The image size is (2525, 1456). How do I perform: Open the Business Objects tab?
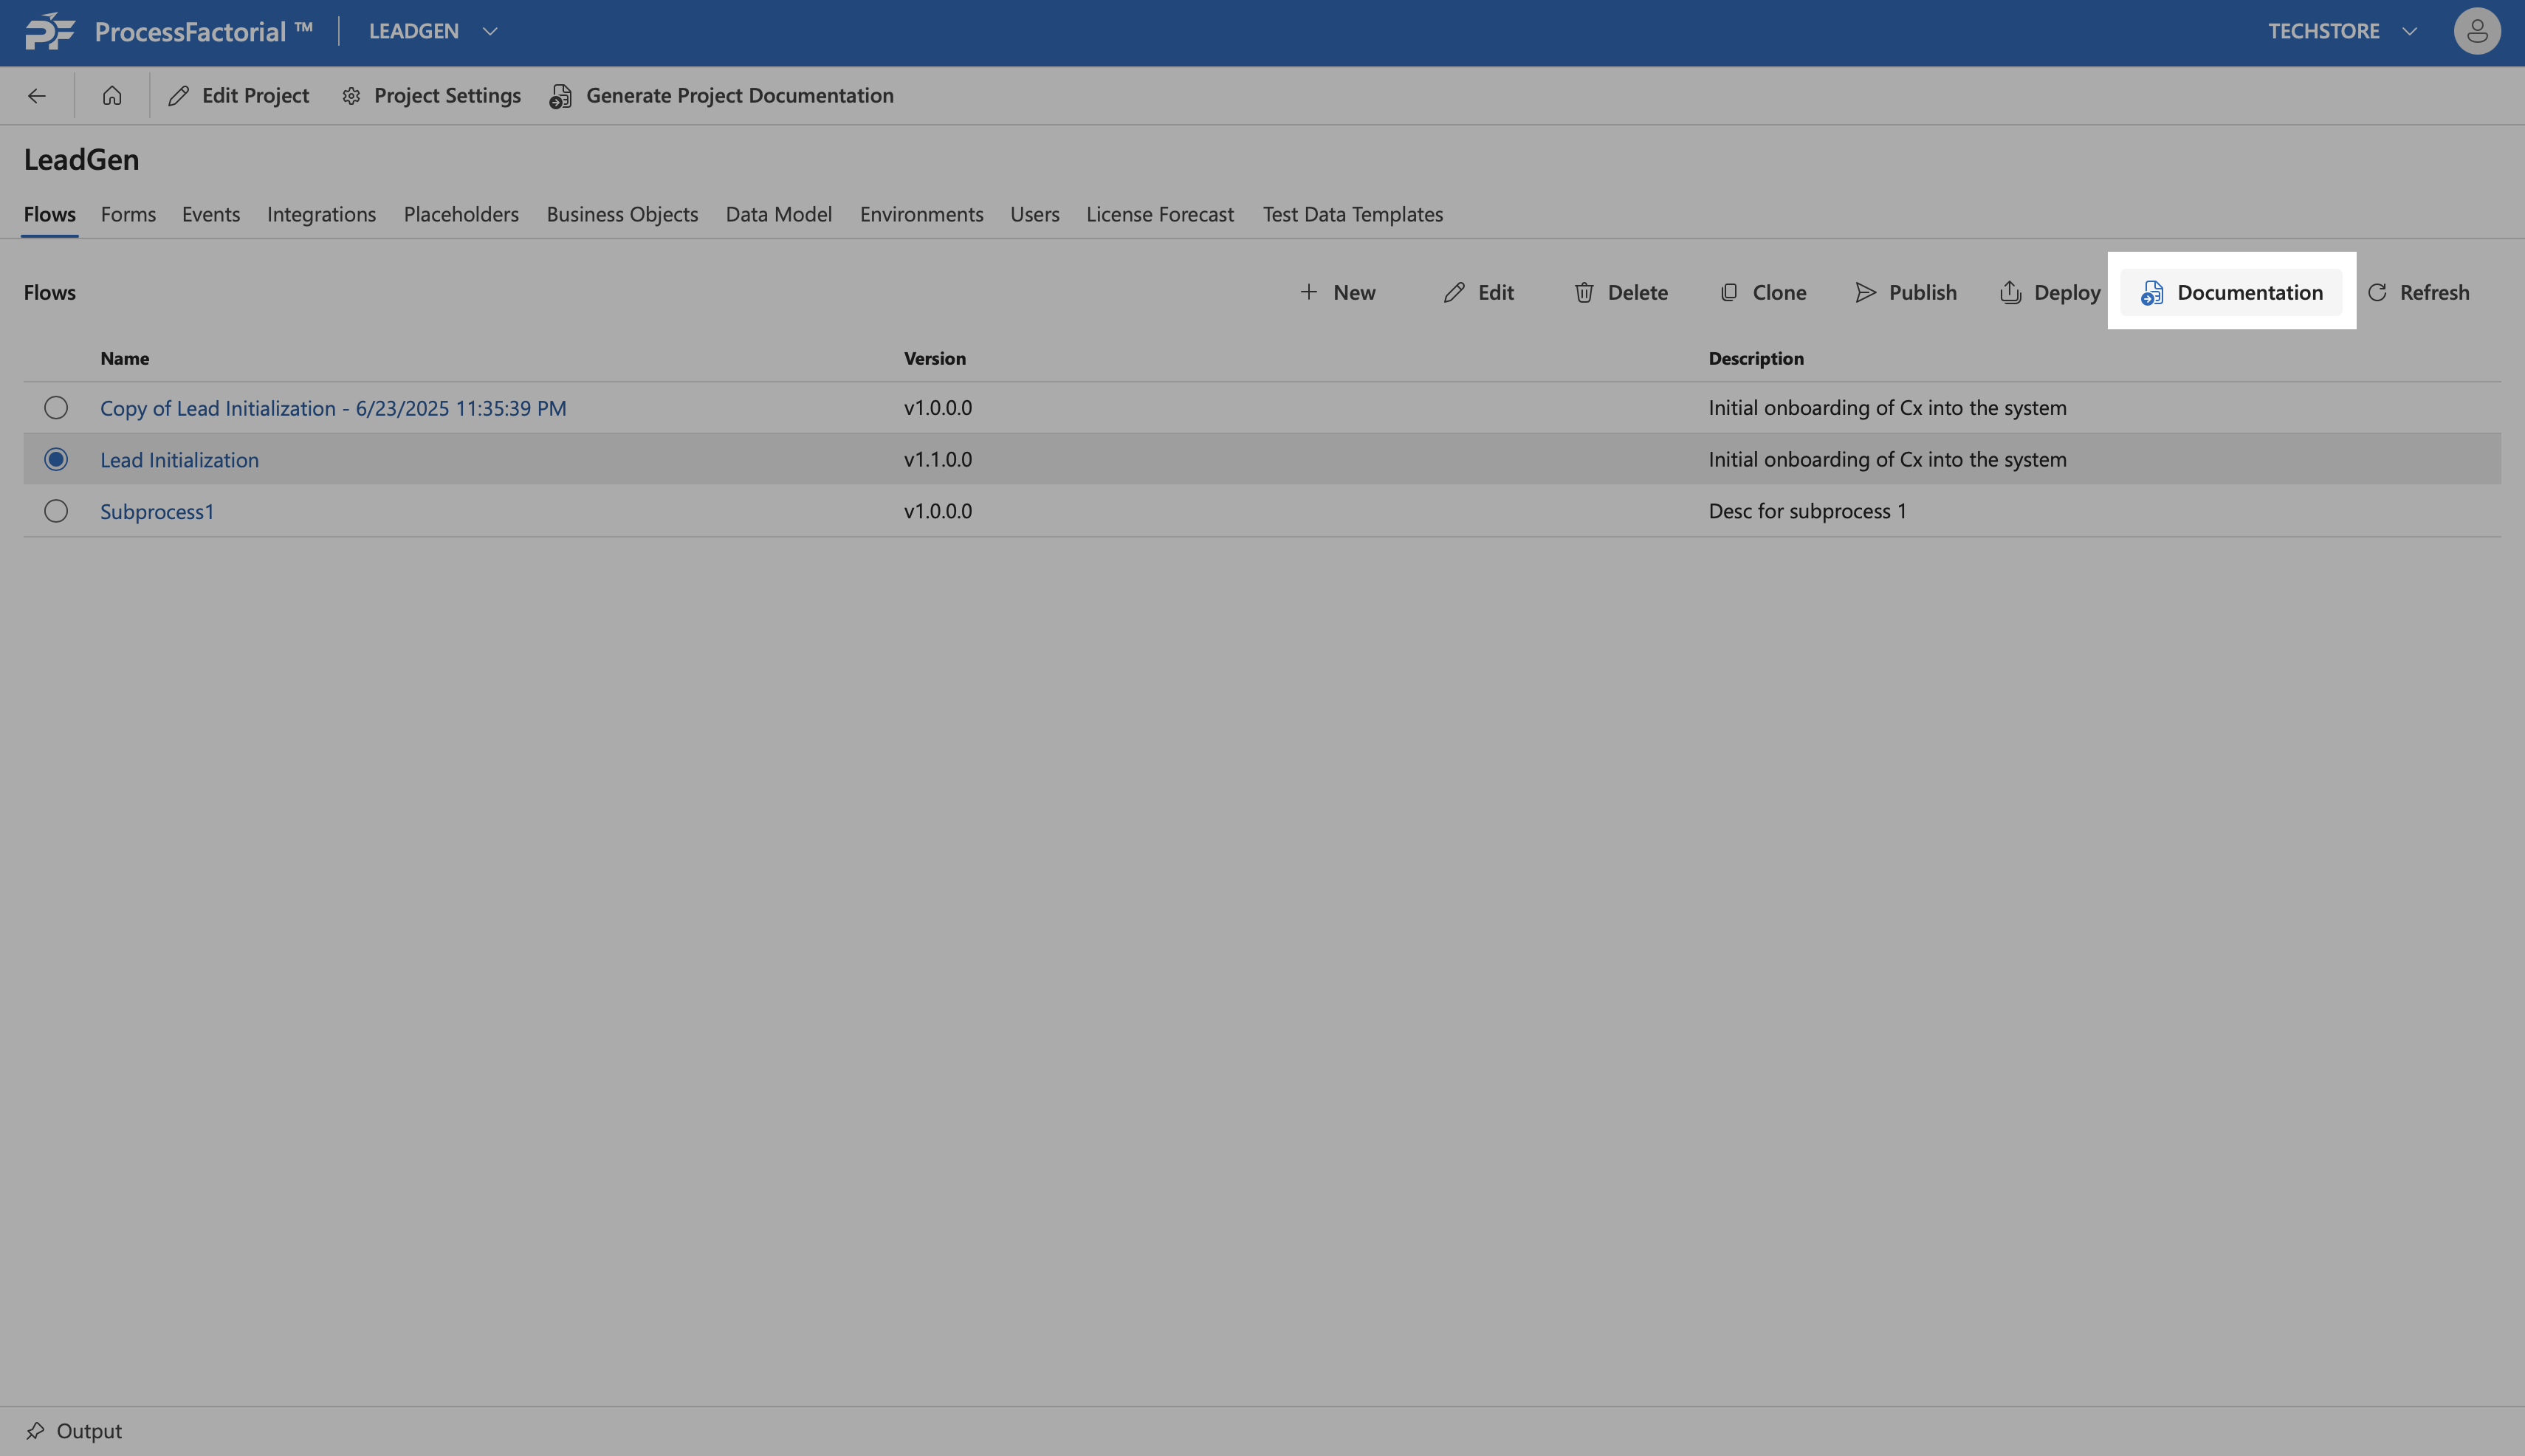(622, 215)
